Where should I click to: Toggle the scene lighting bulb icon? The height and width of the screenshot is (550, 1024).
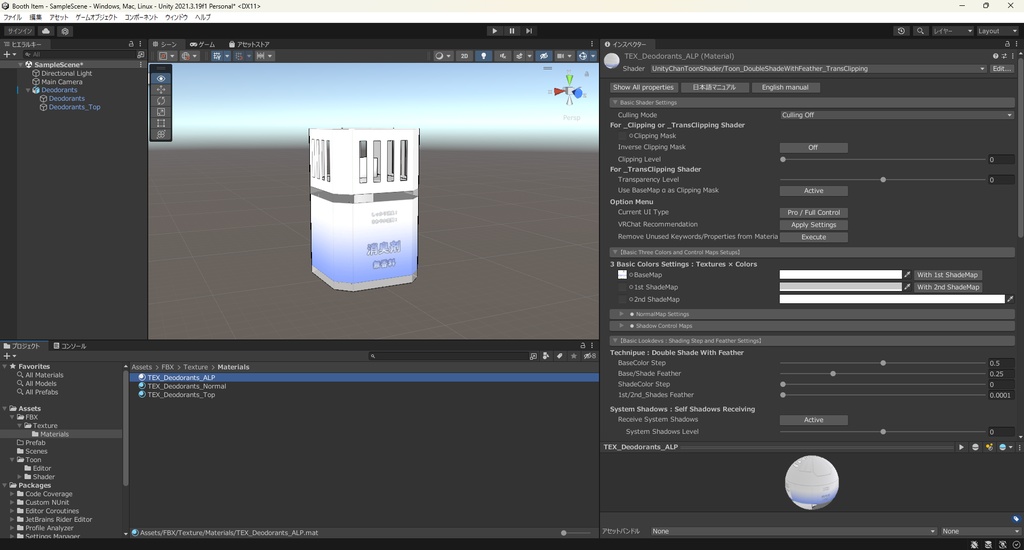[484, 56]
